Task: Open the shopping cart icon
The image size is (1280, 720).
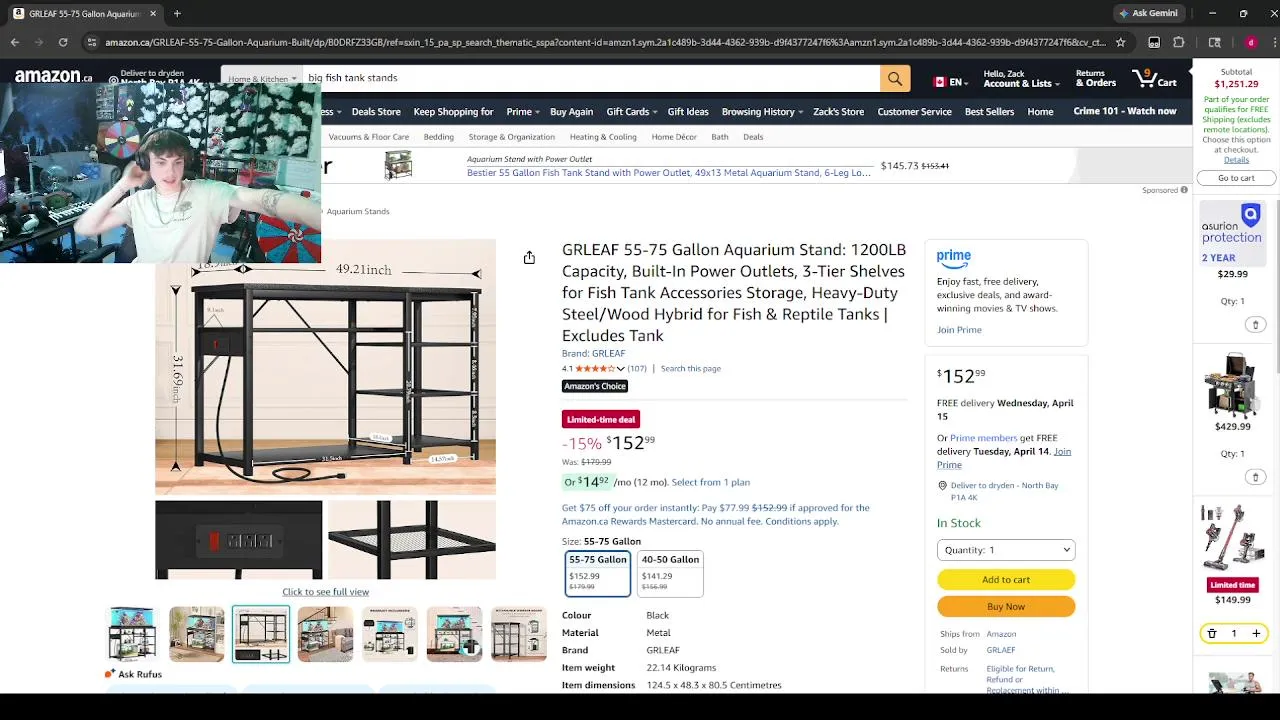Action: pyautogui.click(x=1154, y=78)
